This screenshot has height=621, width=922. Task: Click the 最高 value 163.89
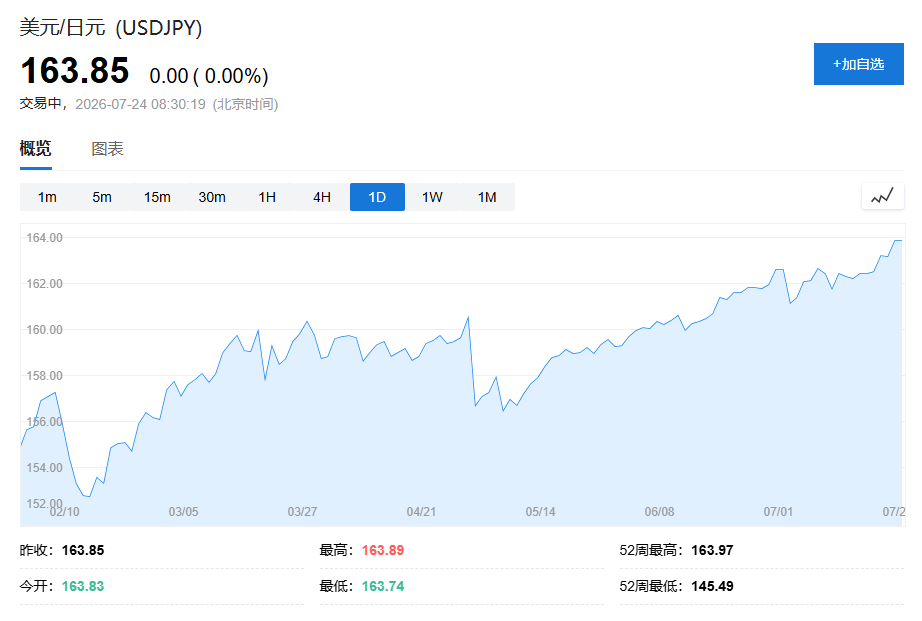(383, 550)
